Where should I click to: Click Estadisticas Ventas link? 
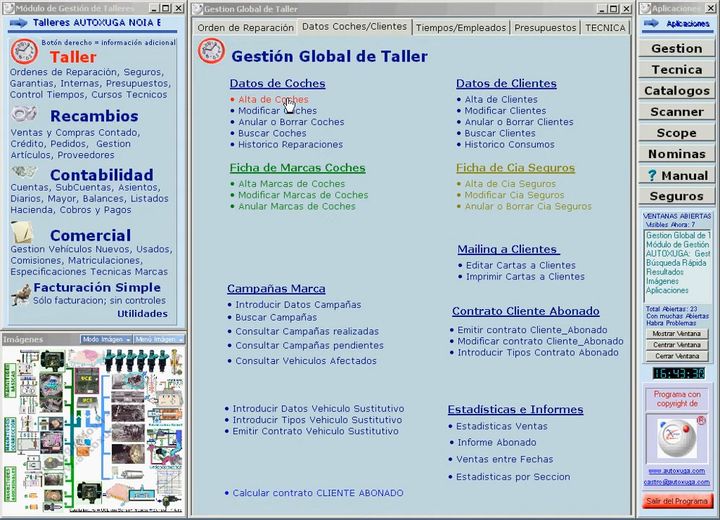501,426
